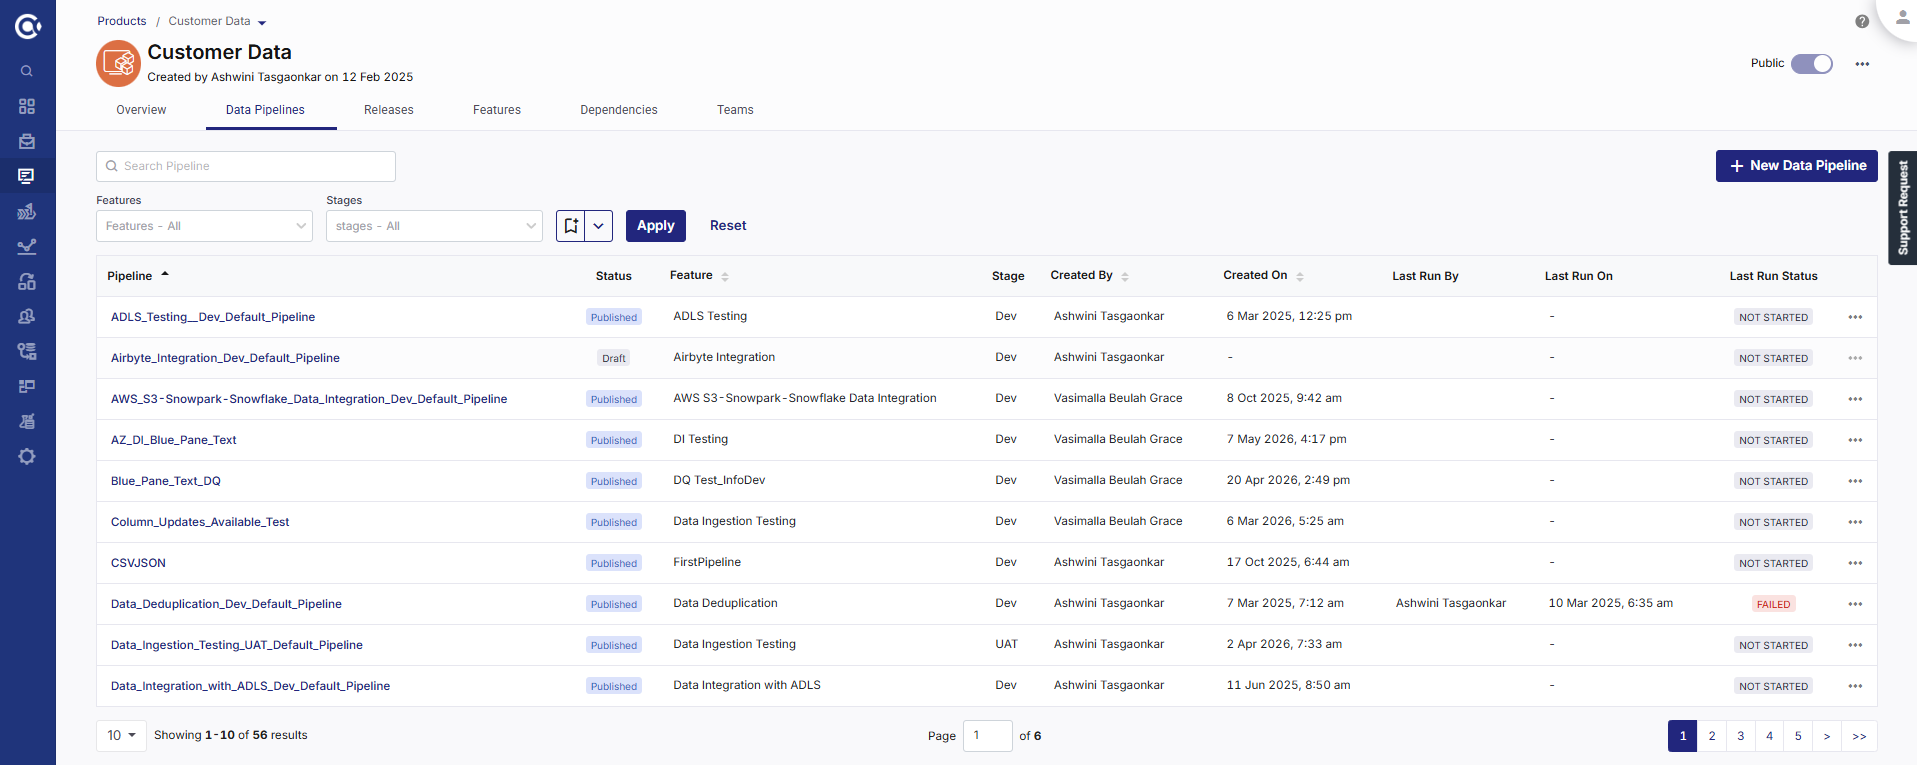Image resolution: width=1917 pixels, height=765 pixels.
Task: Click the Customer Data product logo
Action: [119, 64]
